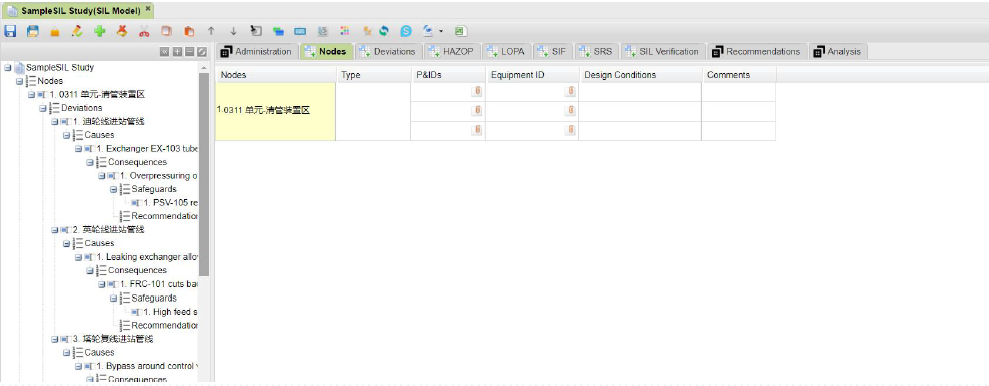The image size is (989, 386).
Task: Open the SIL Verification tab
Action: point(662,52)
